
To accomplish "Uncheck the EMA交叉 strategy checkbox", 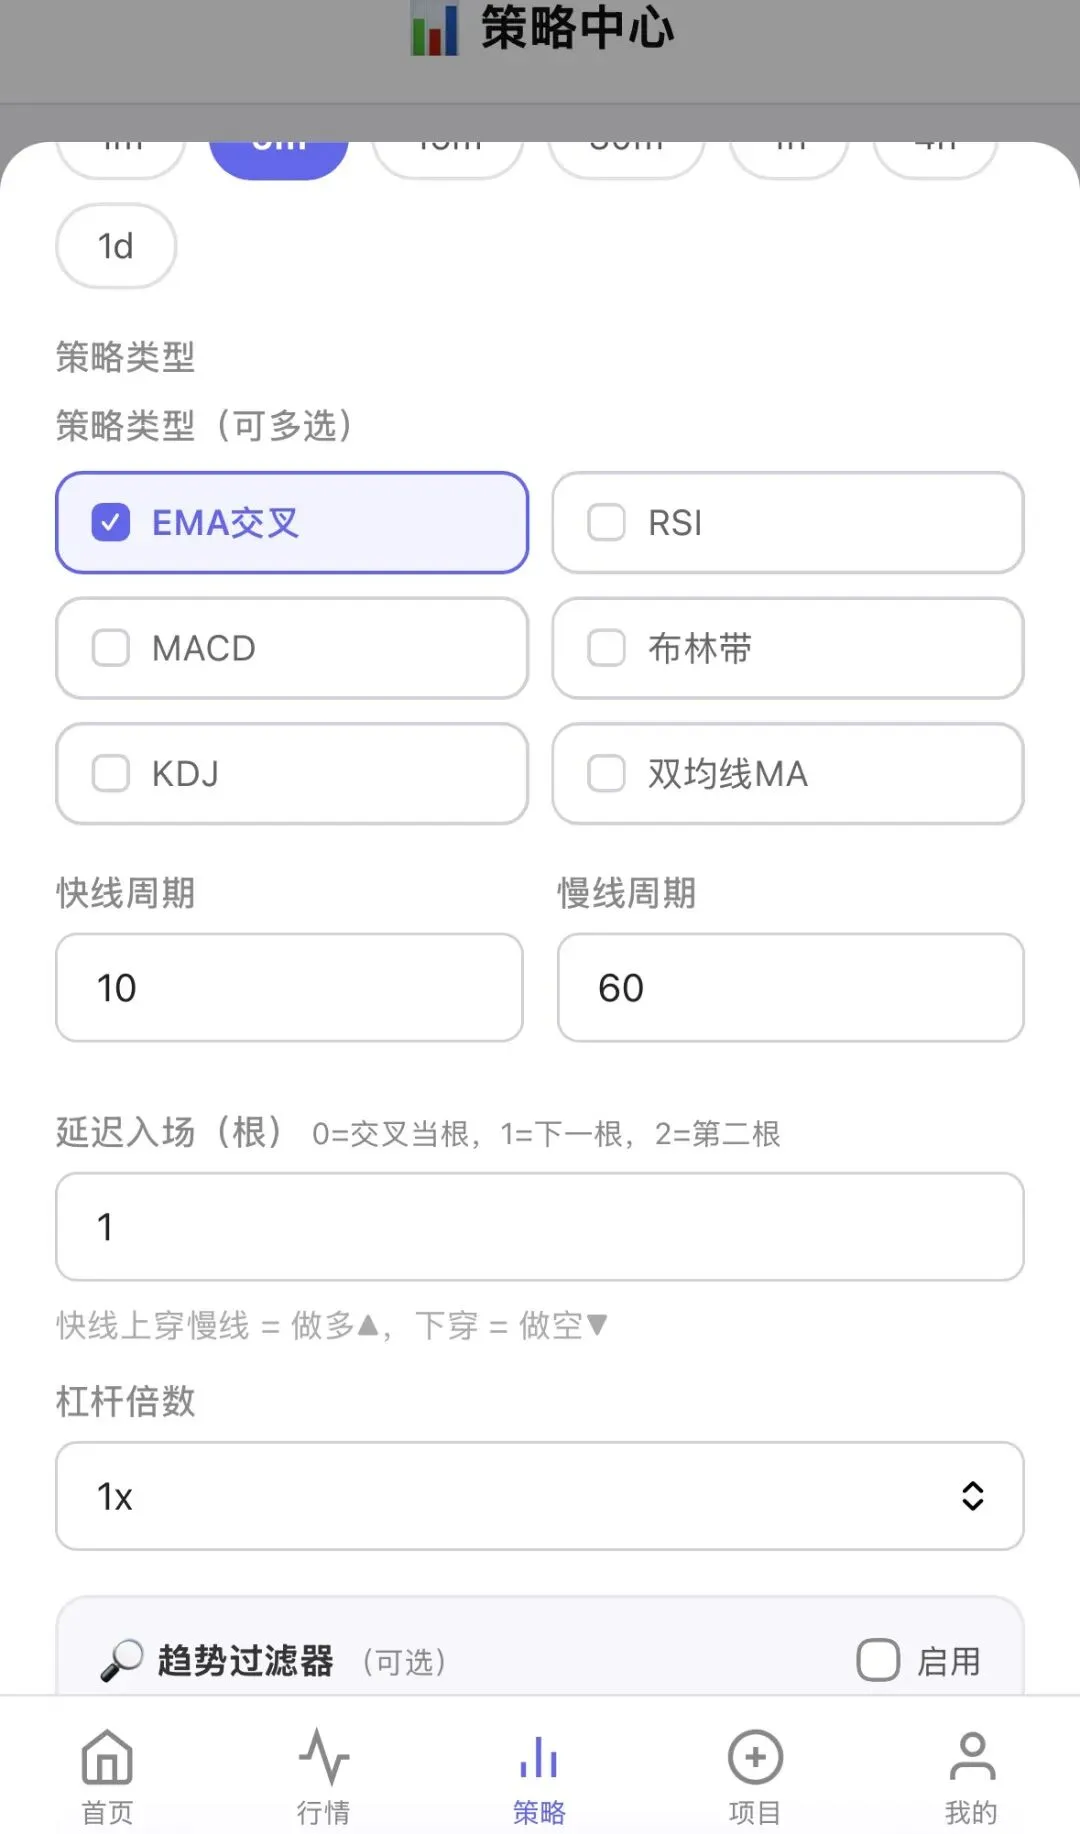I will [x=111, y=522].
